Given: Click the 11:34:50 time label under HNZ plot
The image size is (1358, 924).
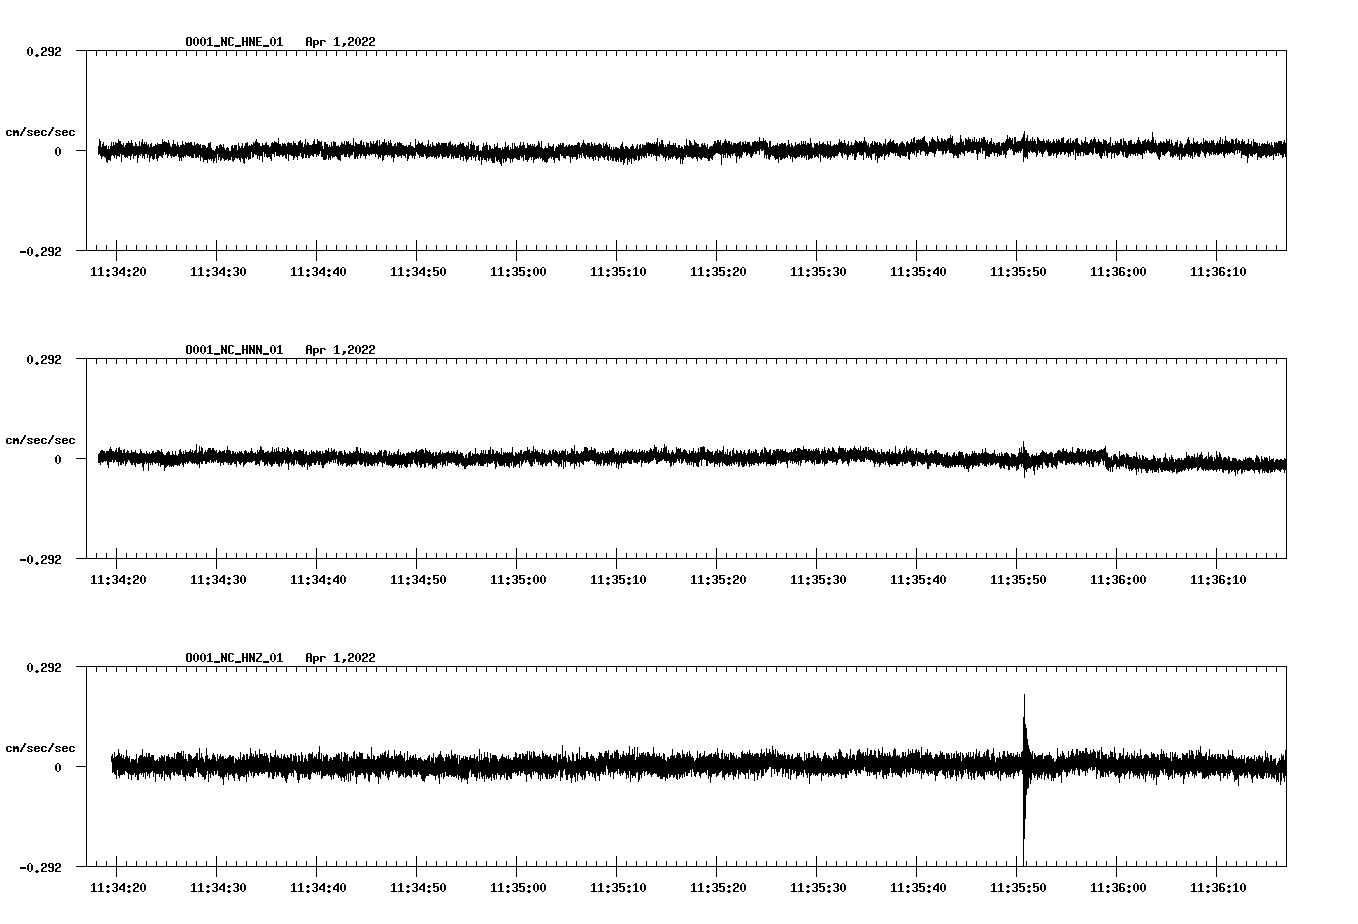Looking at the screenshot, I should (418, 888).
